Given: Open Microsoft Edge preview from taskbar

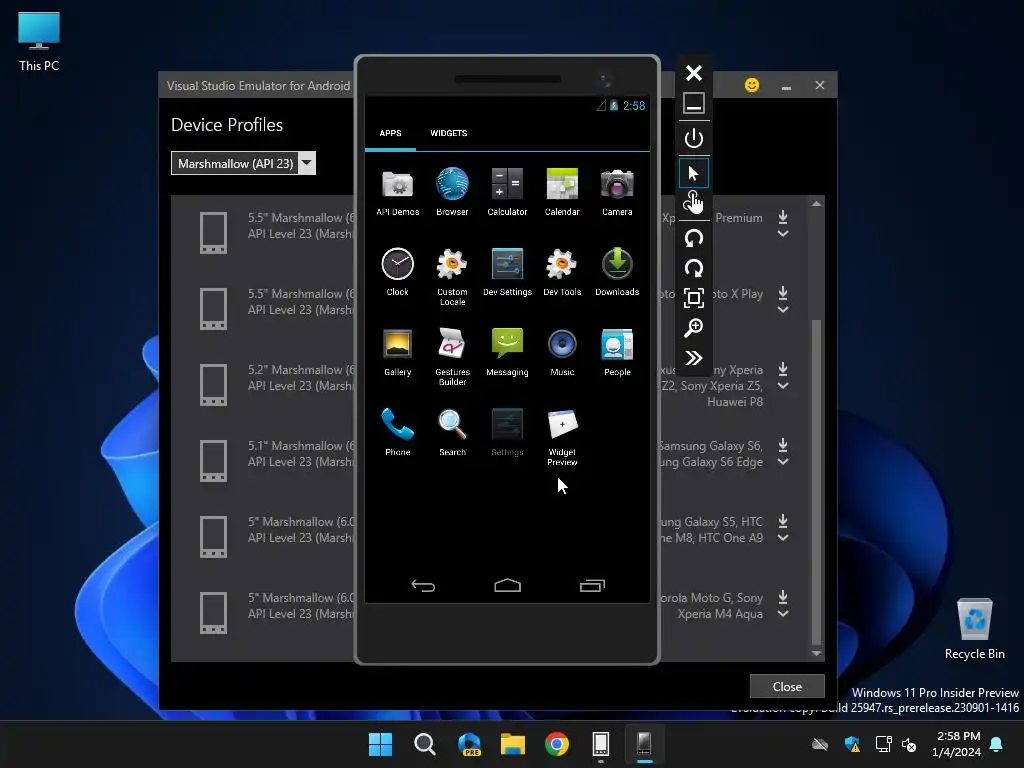Looking at the screenshot, I should point(469,744).
